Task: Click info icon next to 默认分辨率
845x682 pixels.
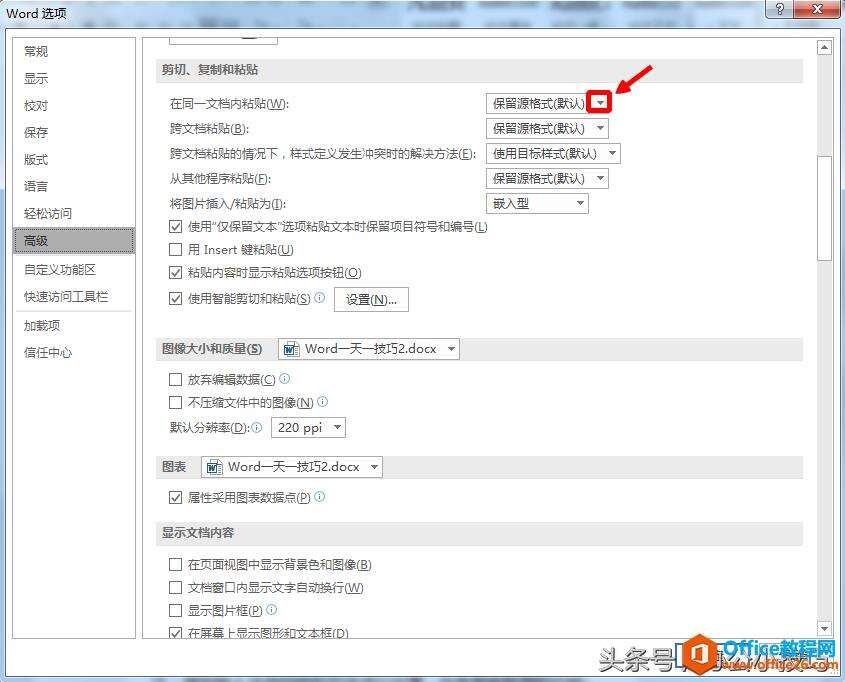Action: pyautogui.click(x=257, y=427)
